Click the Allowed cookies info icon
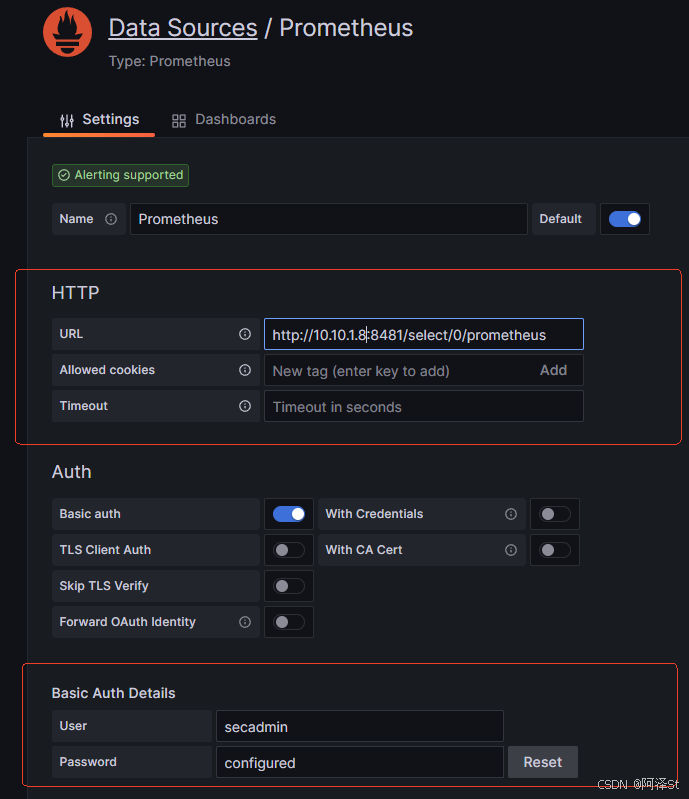 (x=245, y=370)
